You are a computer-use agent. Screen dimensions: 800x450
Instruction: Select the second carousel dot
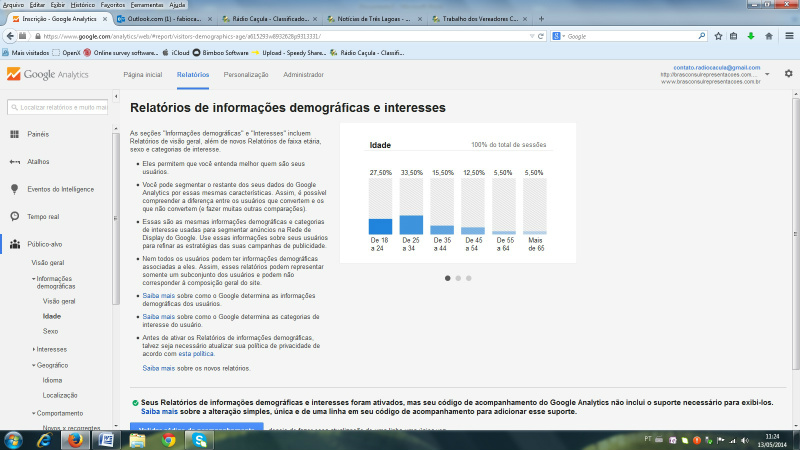(457, 278)
